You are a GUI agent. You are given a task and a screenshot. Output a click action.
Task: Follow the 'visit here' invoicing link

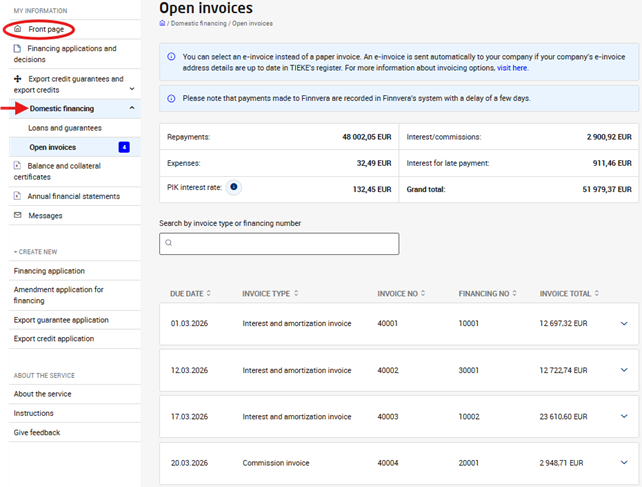coord(512,68)
